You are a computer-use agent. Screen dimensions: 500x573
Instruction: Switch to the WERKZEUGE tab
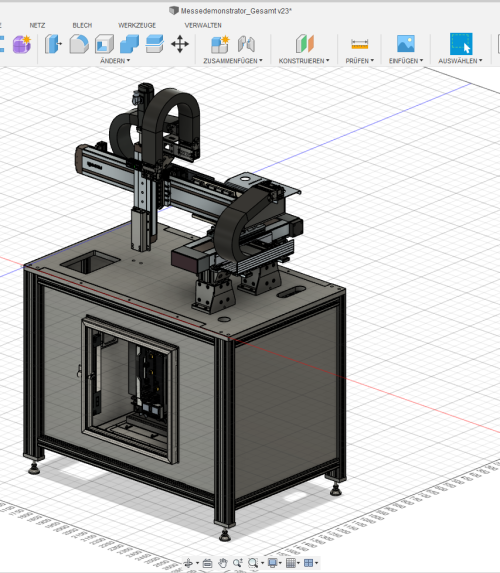click(137, 25)
